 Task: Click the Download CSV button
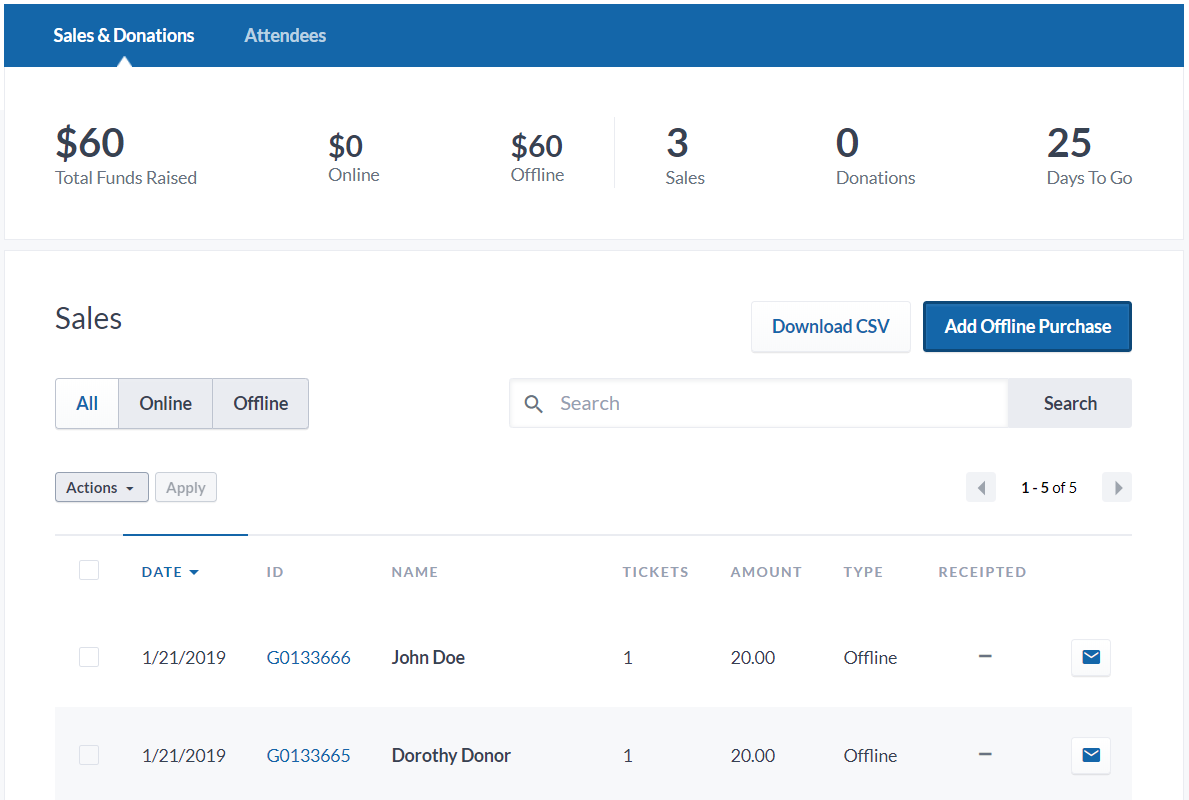(x=830, y=327)
